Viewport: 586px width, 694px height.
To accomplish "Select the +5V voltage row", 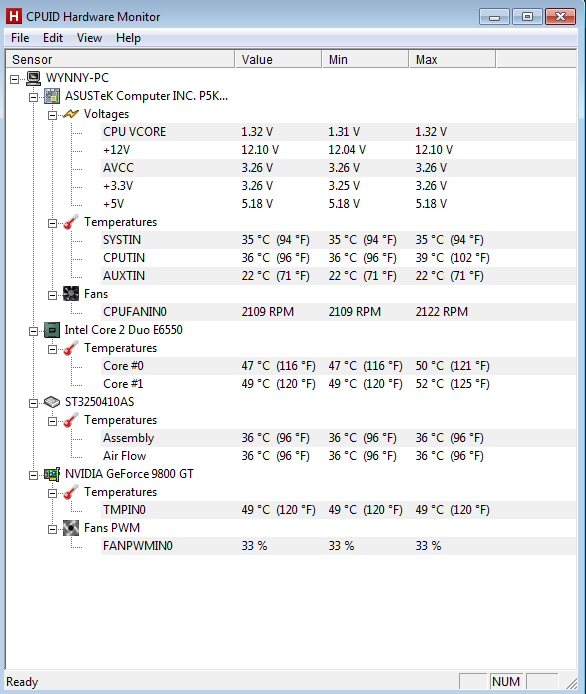I will click(x=339, y=204).
